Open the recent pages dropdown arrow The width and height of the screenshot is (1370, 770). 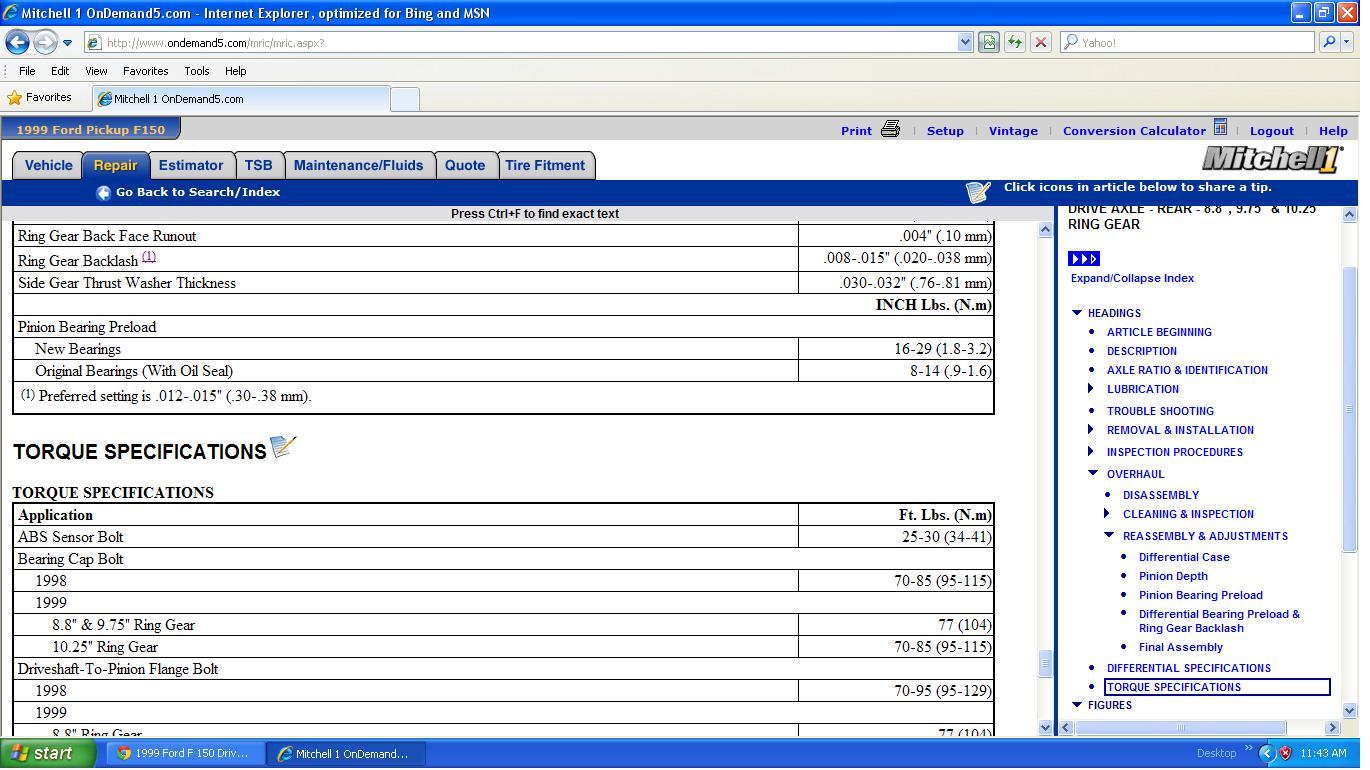pos(67,43)
